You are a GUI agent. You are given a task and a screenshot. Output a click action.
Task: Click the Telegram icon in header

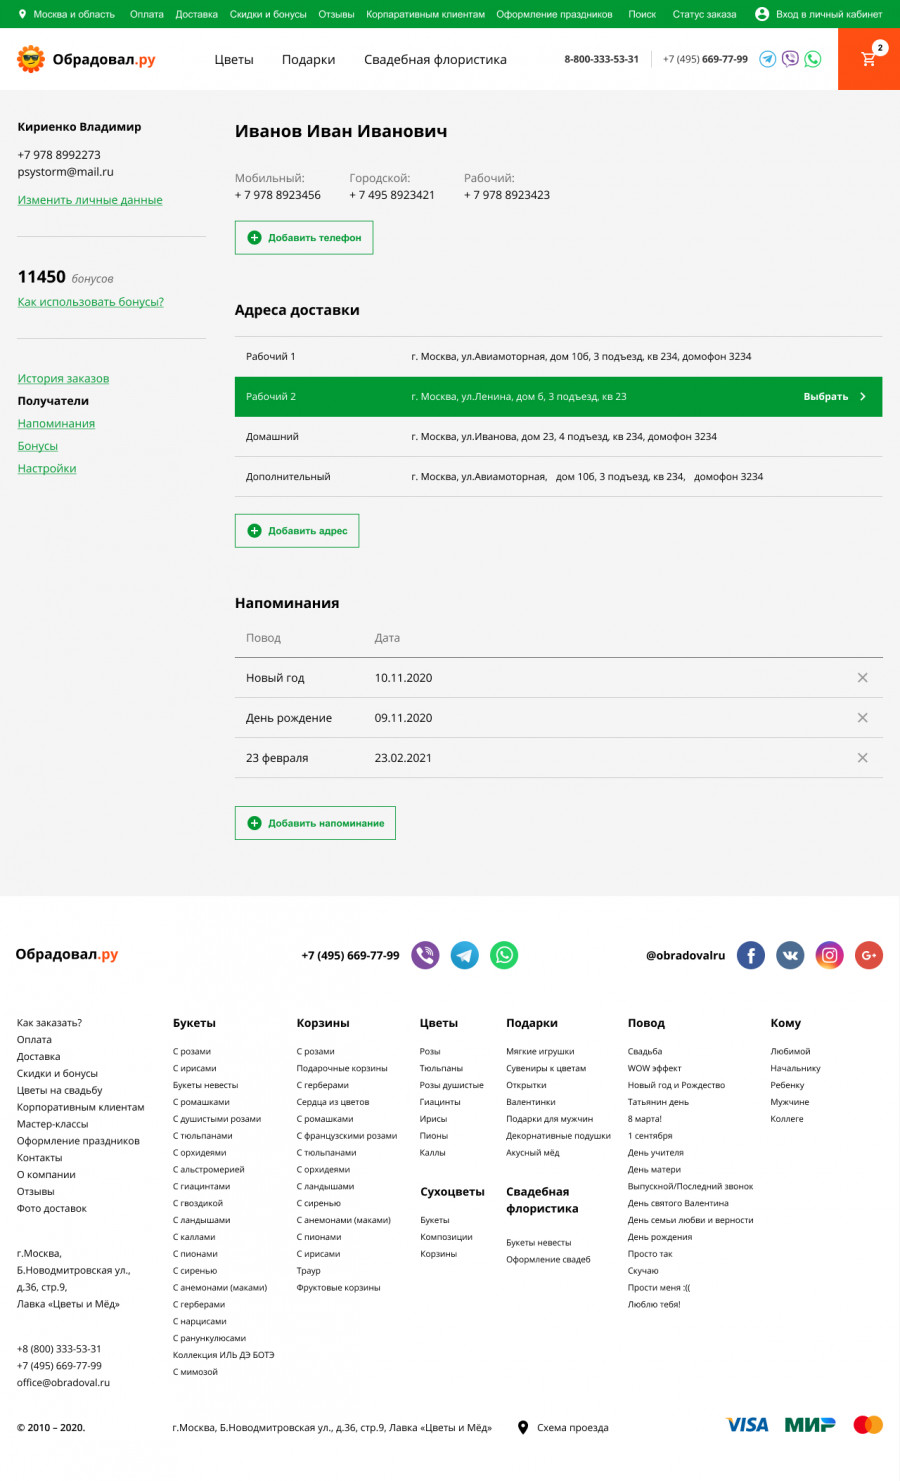[x=767, y=59]
